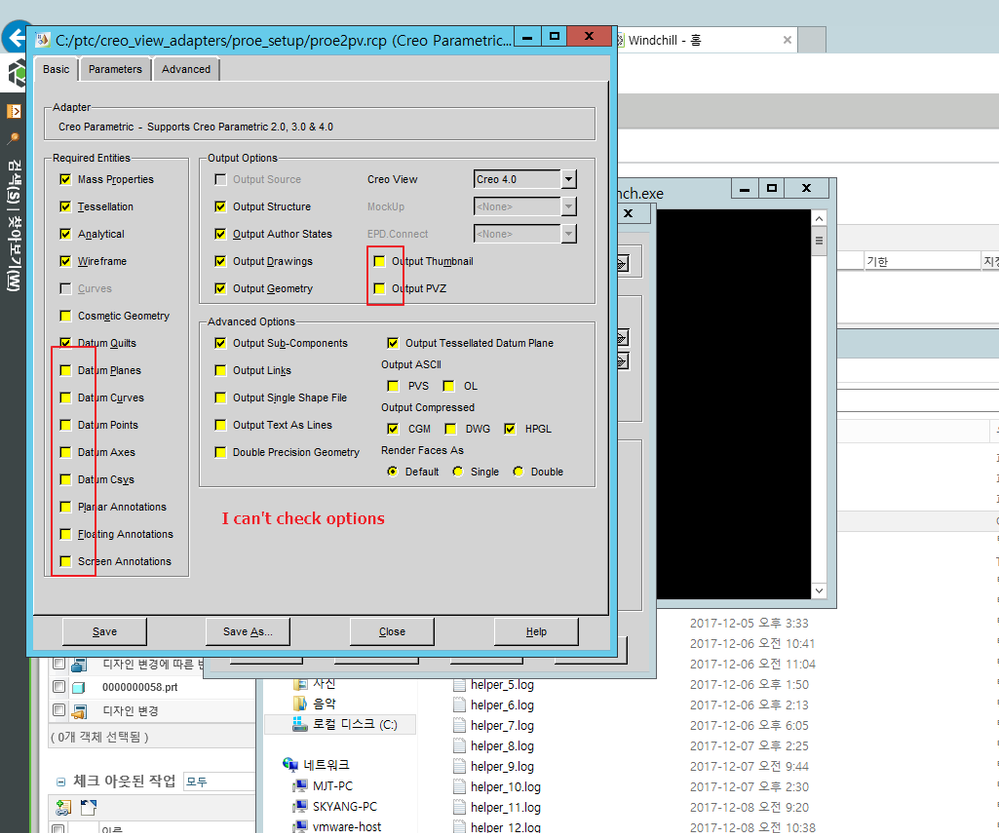
Task: Check the Datum Planes option
Action: [x=65, y=371]
